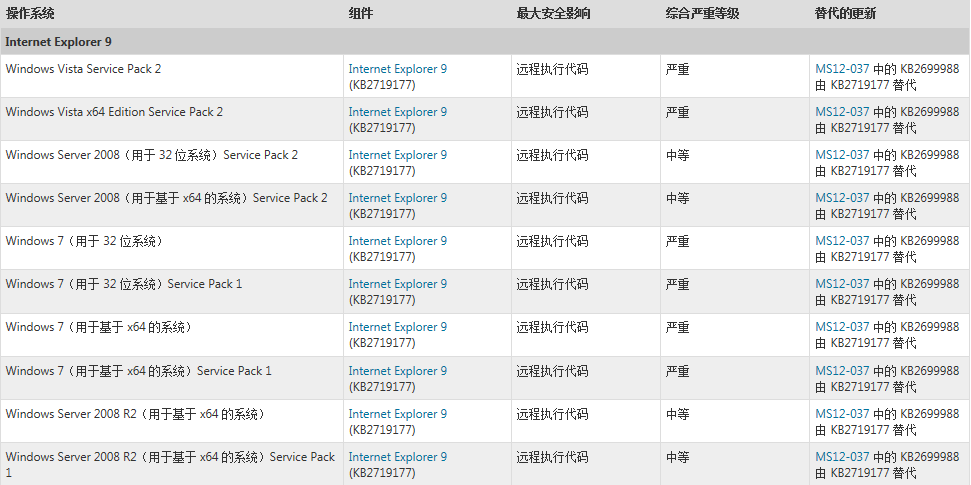Screen dimensions: 971x485
Task: Click the 组件 column header
Action: click(361, 13)
